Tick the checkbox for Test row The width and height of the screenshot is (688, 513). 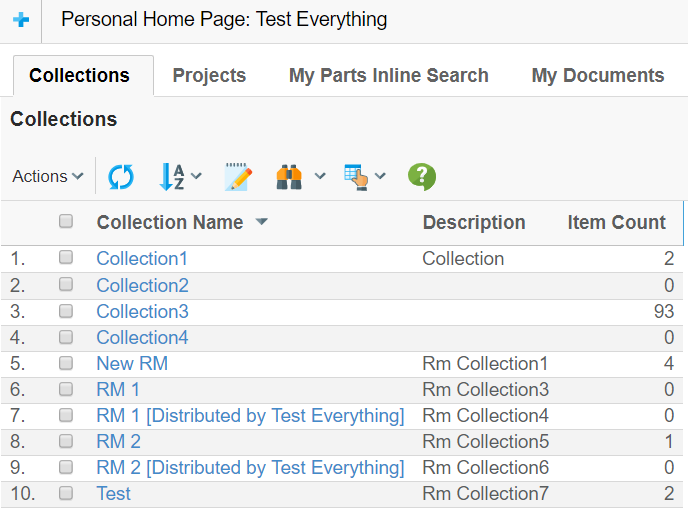(x=66, y=493)
